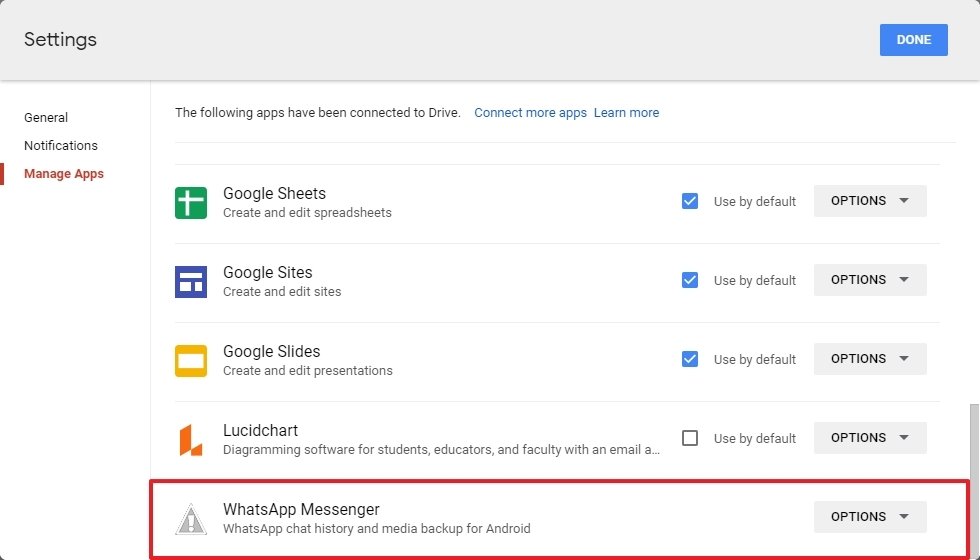
Task: Click the Lucidchart app name
Action: pyautogui.click(x=261, y=430)
